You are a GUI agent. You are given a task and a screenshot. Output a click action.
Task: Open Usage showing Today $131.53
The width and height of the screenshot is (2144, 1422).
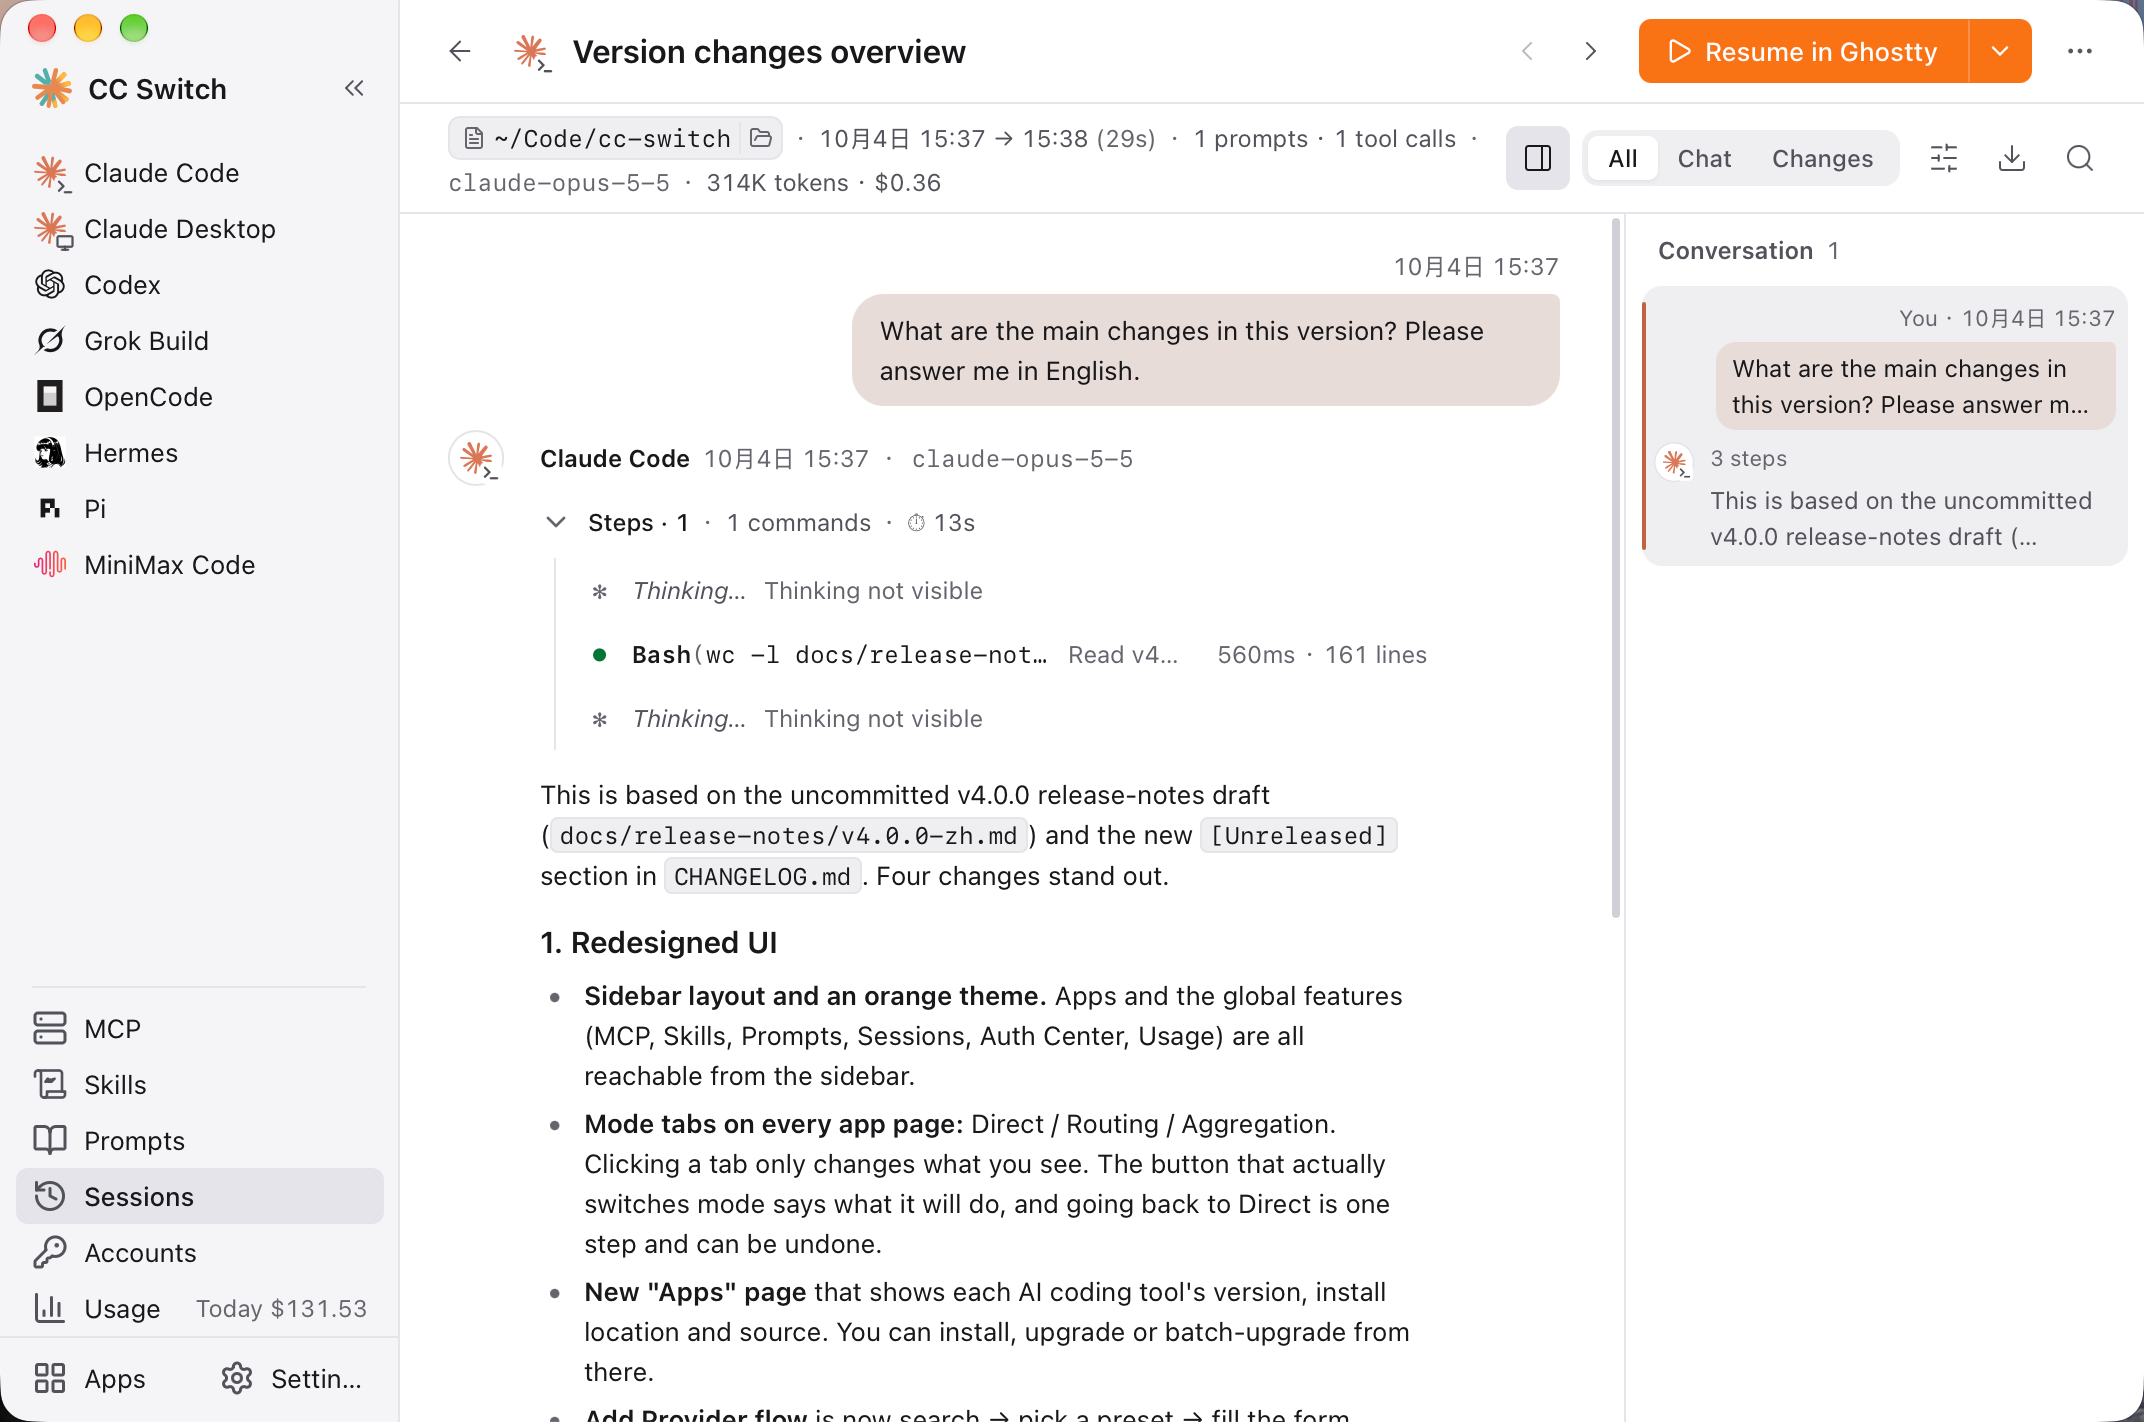(200, 1309)
